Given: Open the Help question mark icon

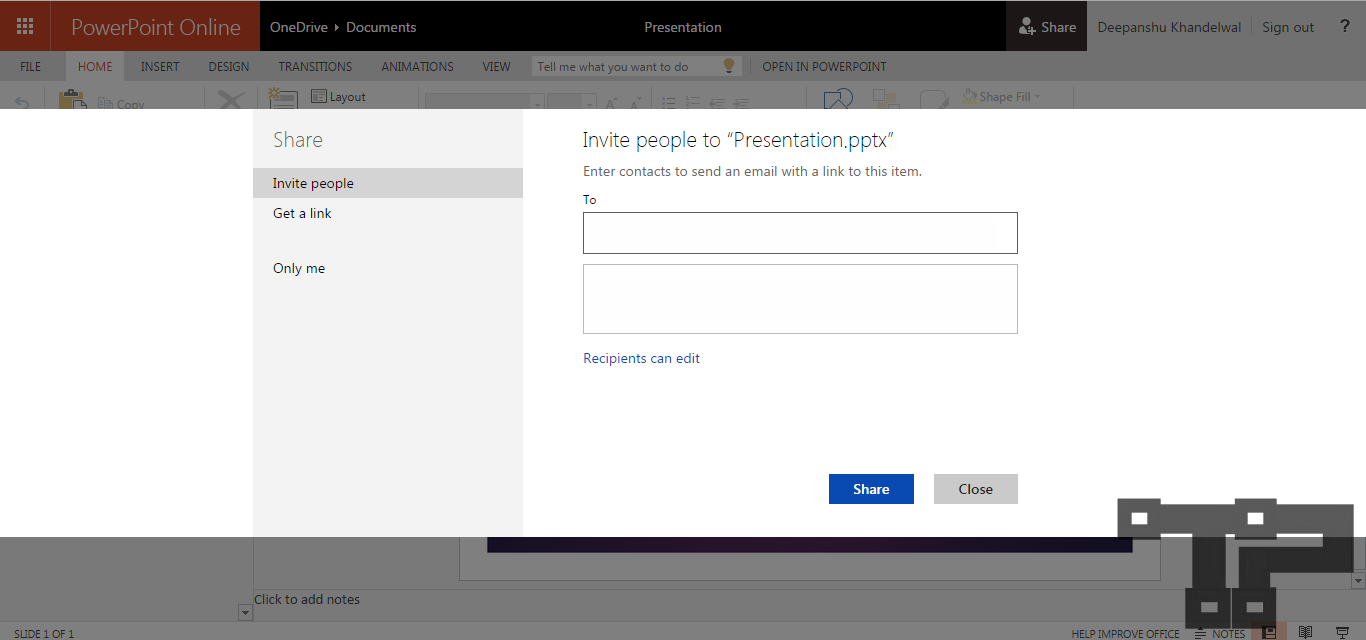Looking at the screenshot, I should [1345, 27].
